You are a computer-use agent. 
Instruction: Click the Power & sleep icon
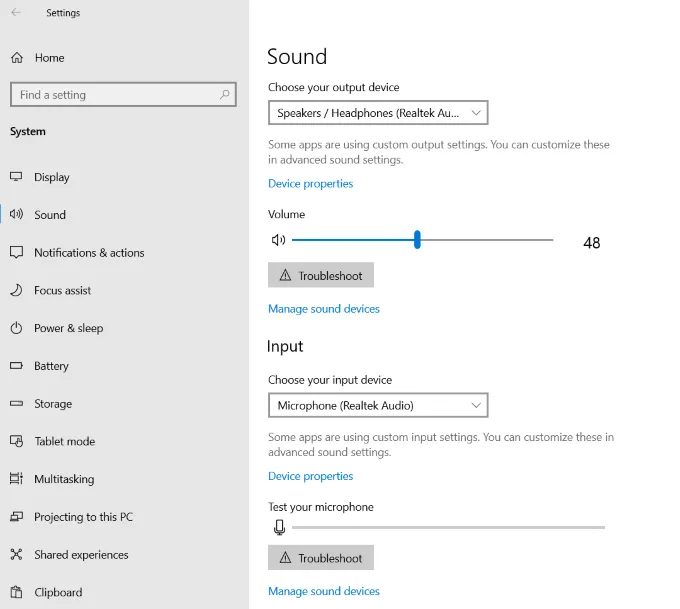pos(16,328)
